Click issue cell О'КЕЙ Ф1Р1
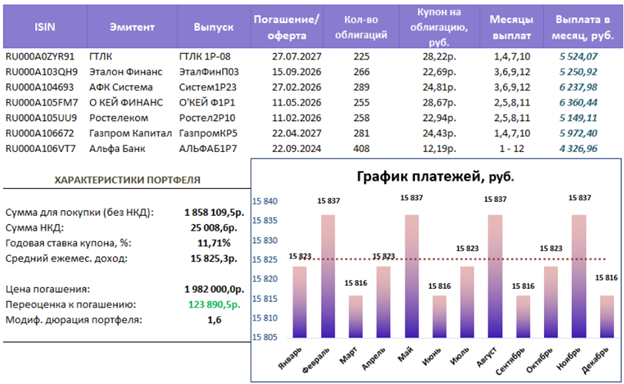The image size is (624, 384). click(207, 103)
